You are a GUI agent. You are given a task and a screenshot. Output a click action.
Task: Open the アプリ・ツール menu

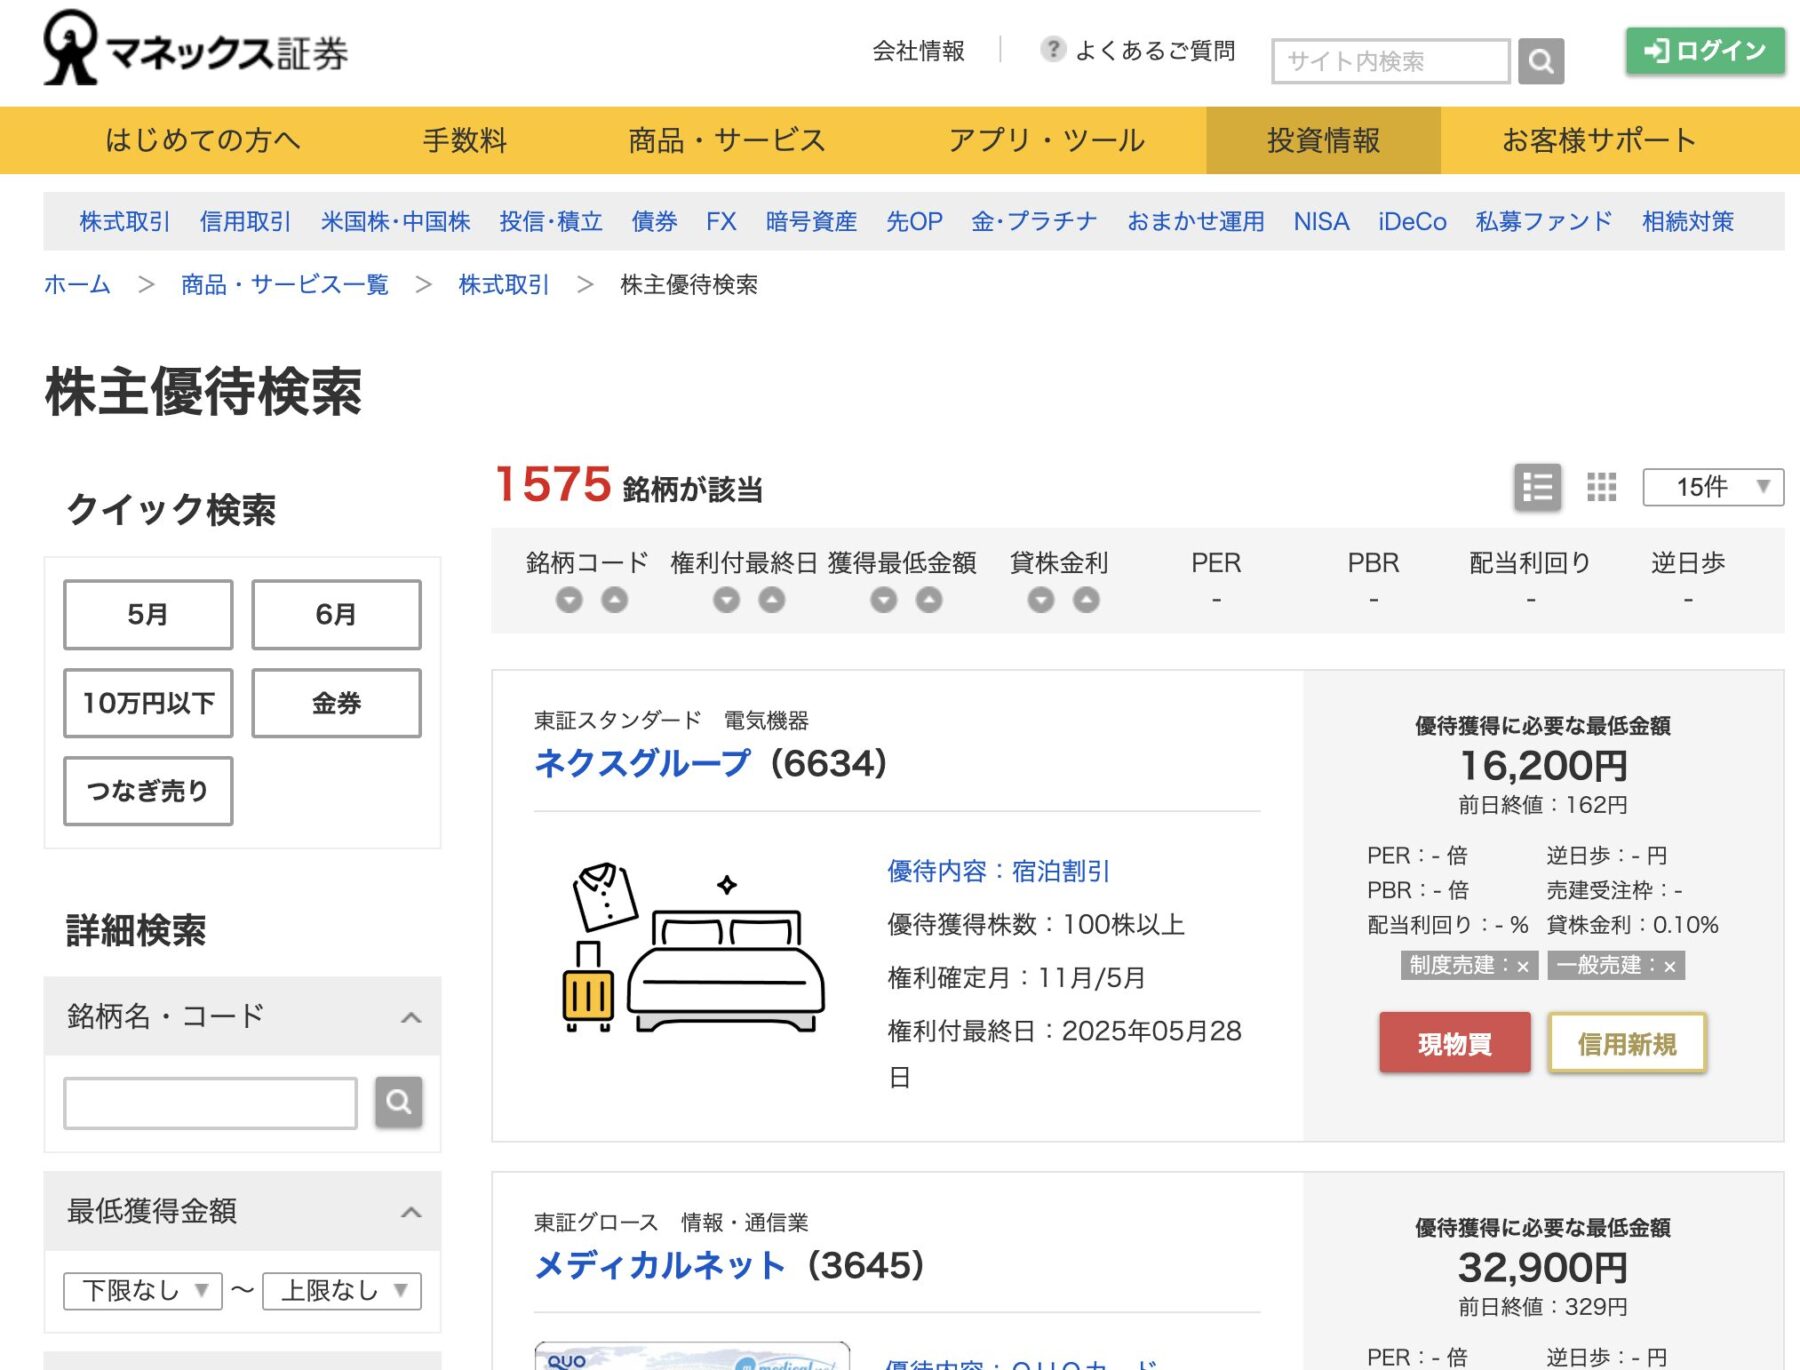click(x=1047, y=140)
